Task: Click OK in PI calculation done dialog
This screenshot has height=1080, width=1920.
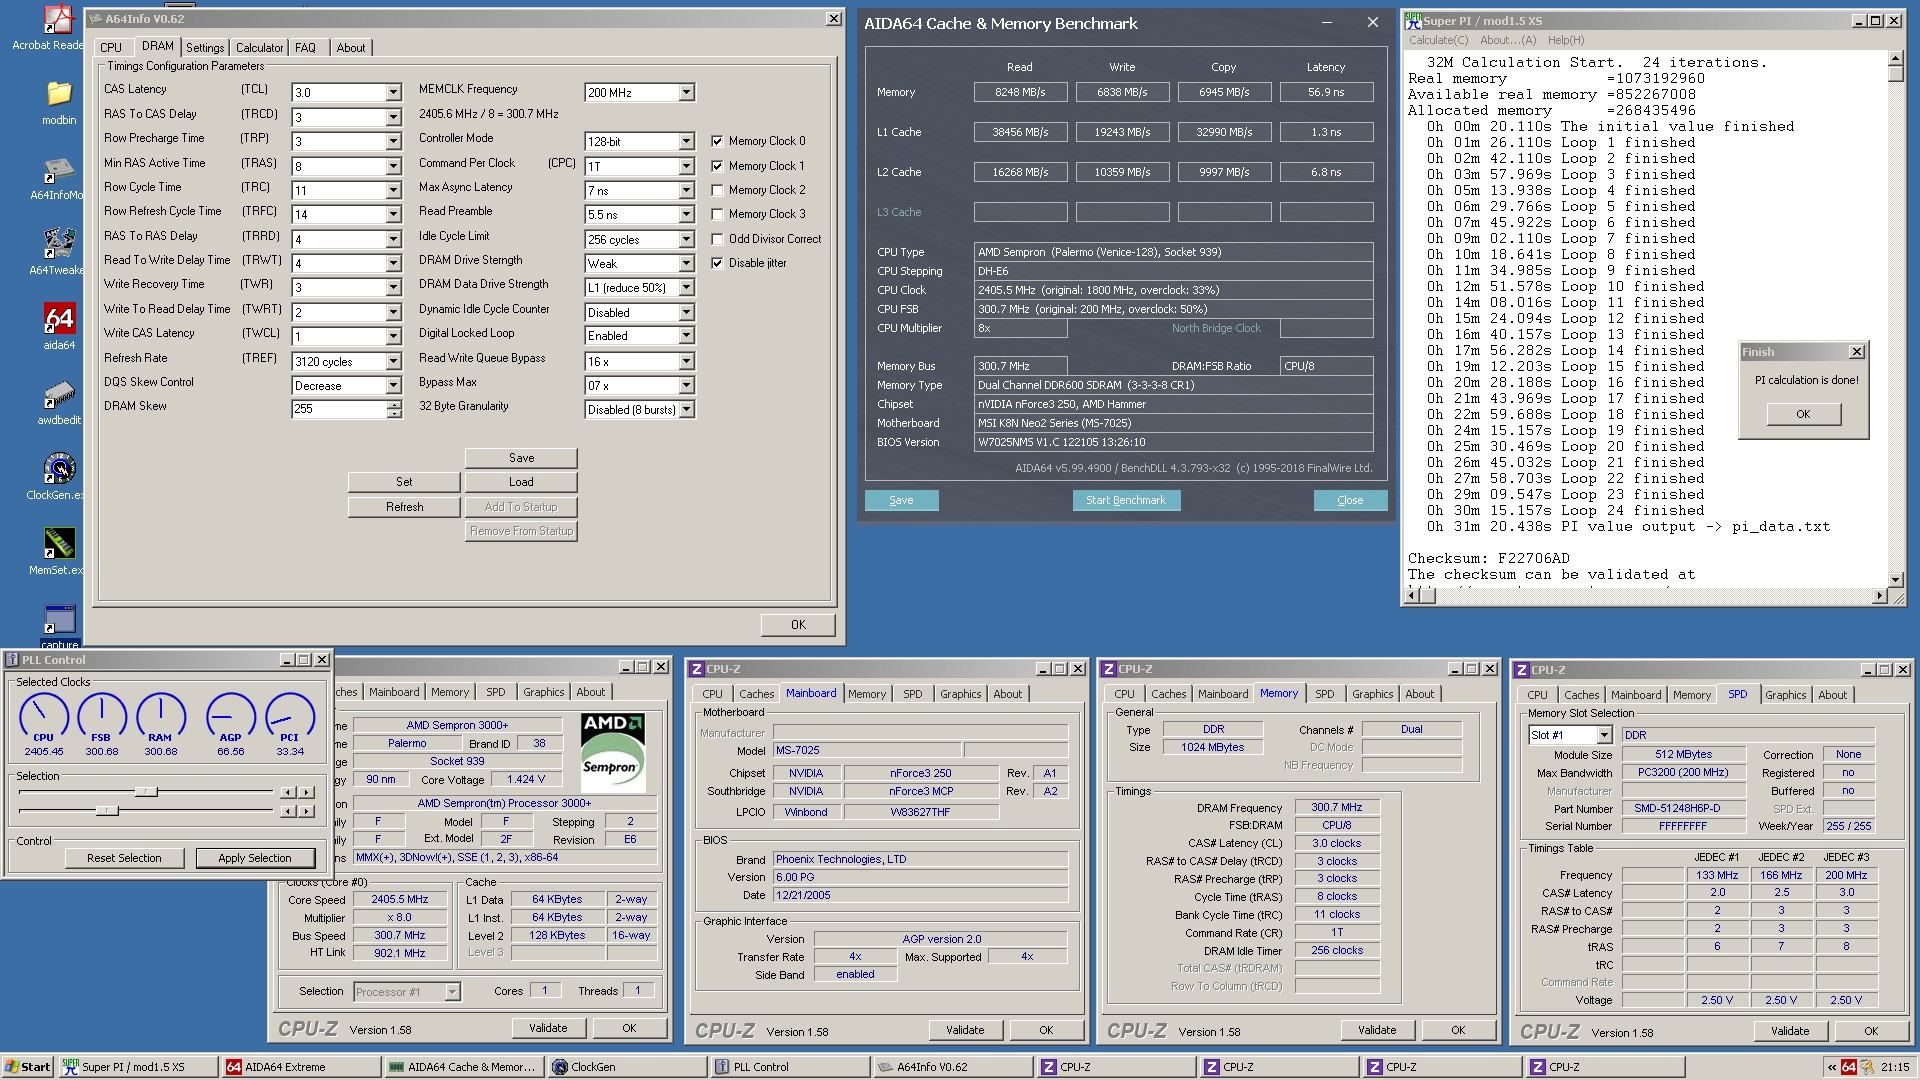Action: click(x=1803, y=414)
